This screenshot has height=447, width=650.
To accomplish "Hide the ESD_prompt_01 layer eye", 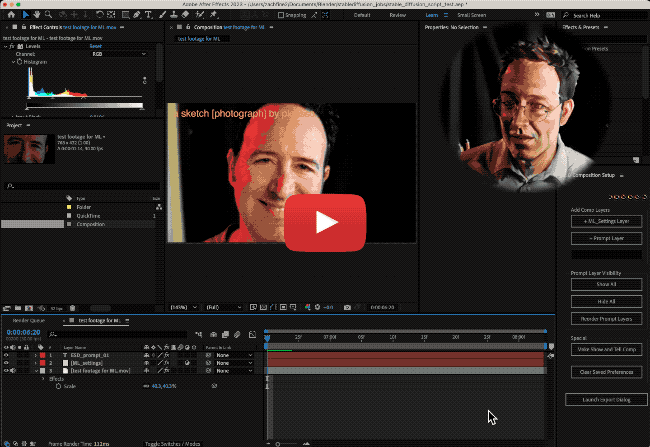I will (6, 355).
